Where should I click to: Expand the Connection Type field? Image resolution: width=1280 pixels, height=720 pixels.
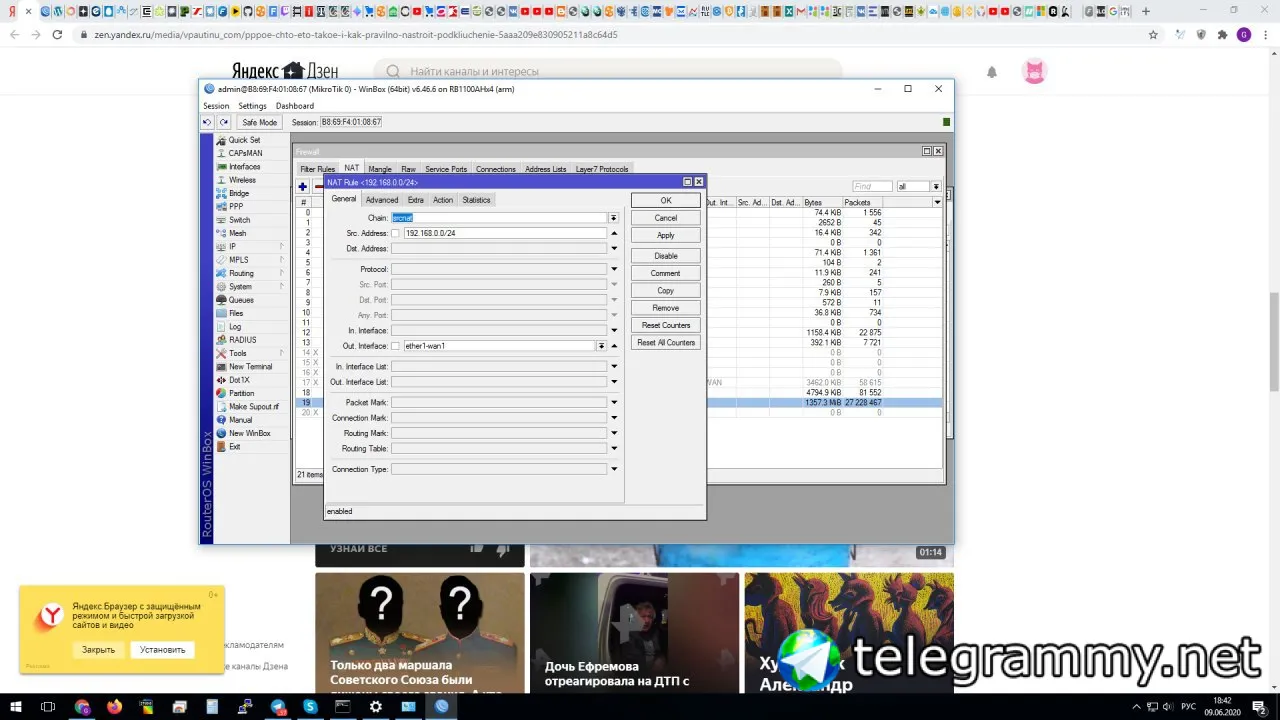pos(614,469)
